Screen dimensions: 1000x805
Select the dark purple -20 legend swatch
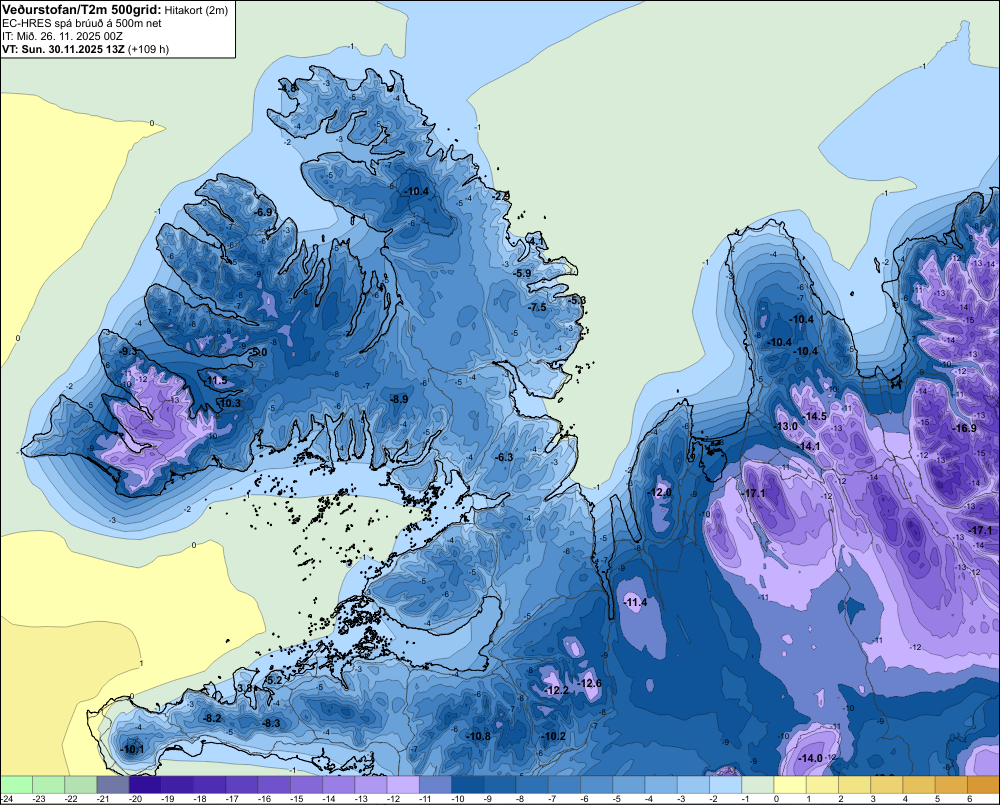(x=145, y=784)
